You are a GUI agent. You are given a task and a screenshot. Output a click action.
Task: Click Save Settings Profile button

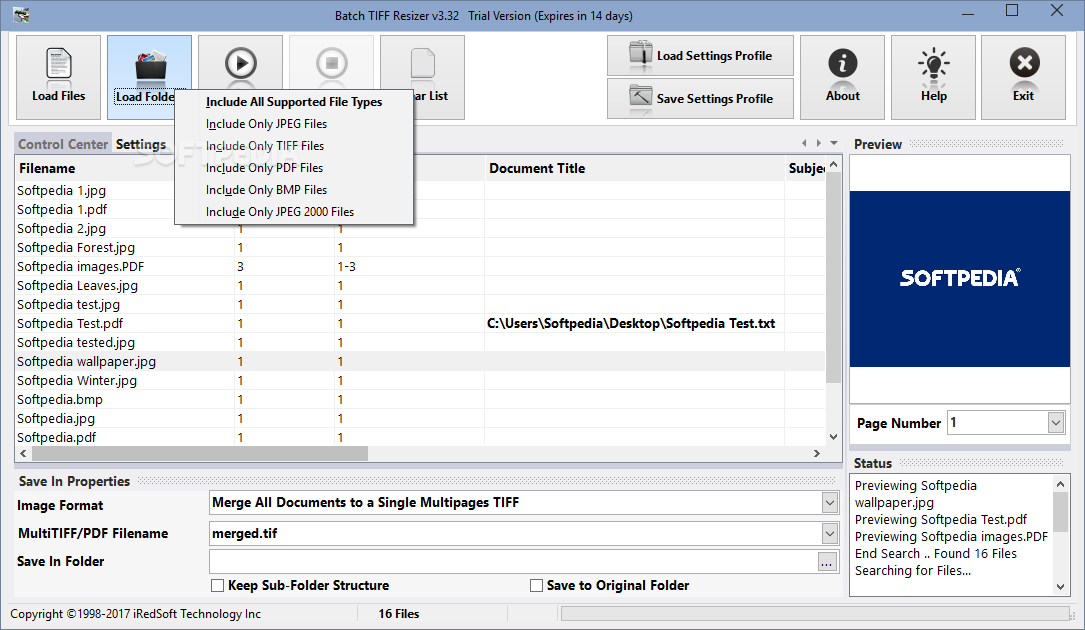point(700,98)
